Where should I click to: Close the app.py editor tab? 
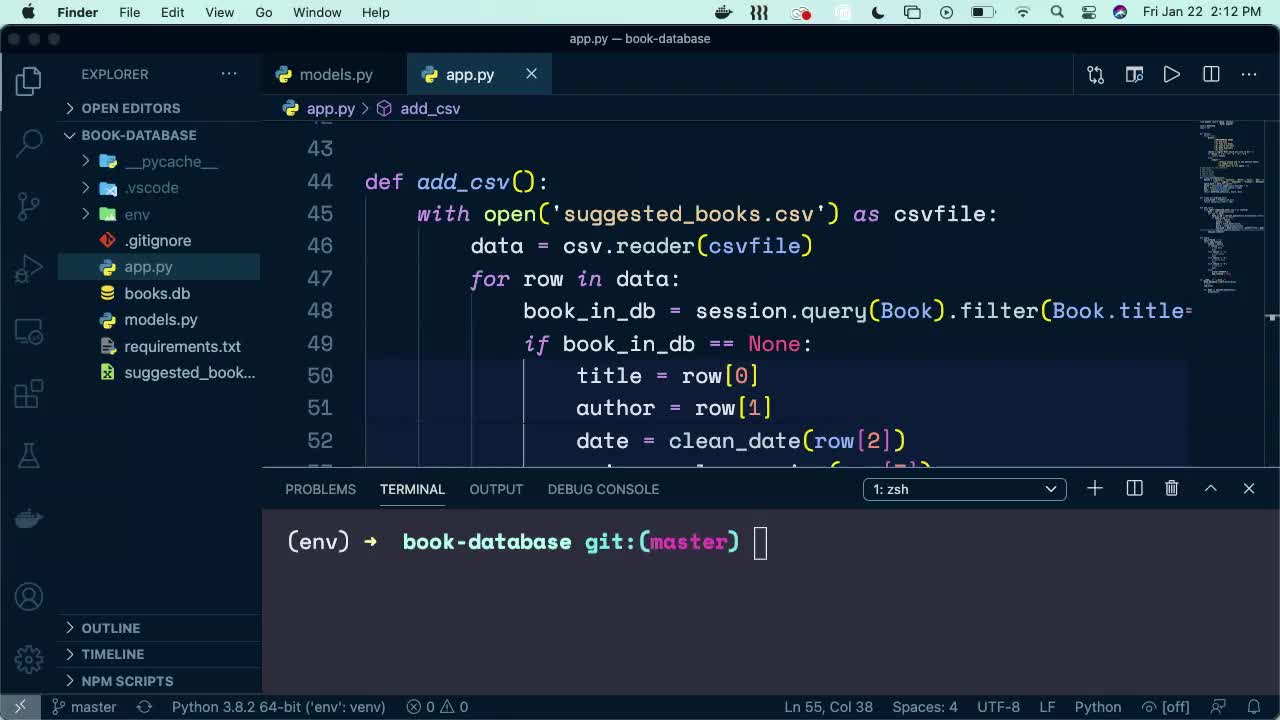[531, 74]
